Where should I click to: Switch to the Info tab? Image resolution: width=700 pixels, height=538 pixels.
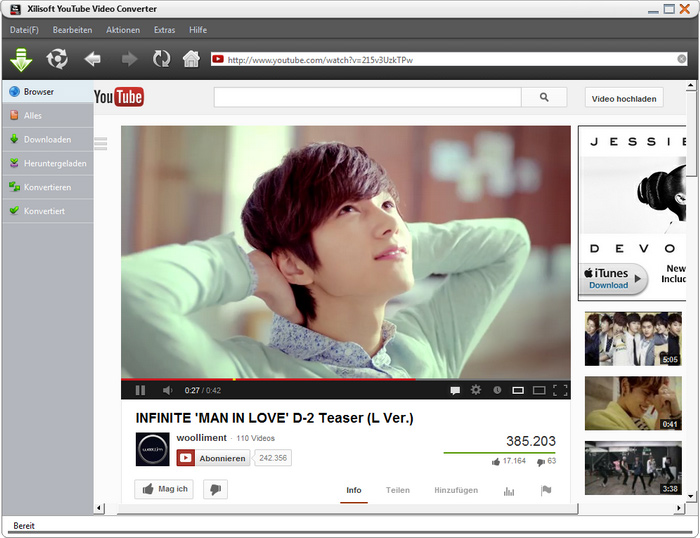[354, 491]
